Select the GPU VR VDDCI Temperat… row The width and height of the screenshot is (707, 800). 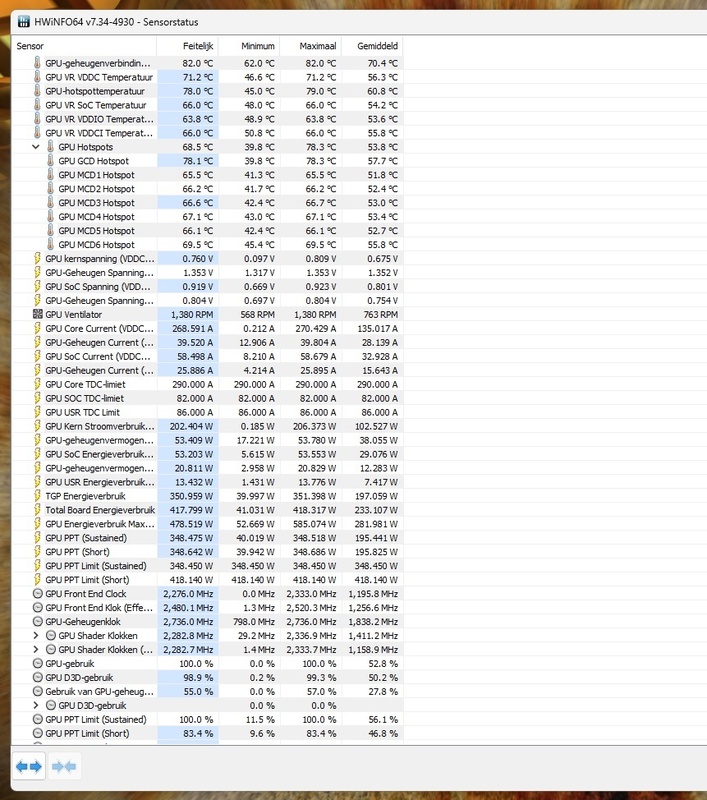[x=207, y=133]
